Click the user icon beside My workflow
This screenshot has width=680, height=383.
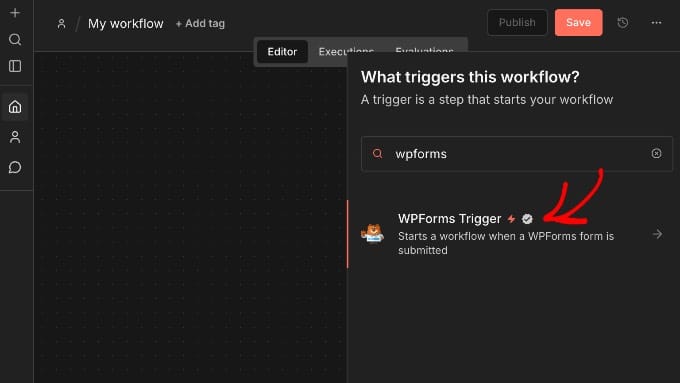[x=62, y=23]
